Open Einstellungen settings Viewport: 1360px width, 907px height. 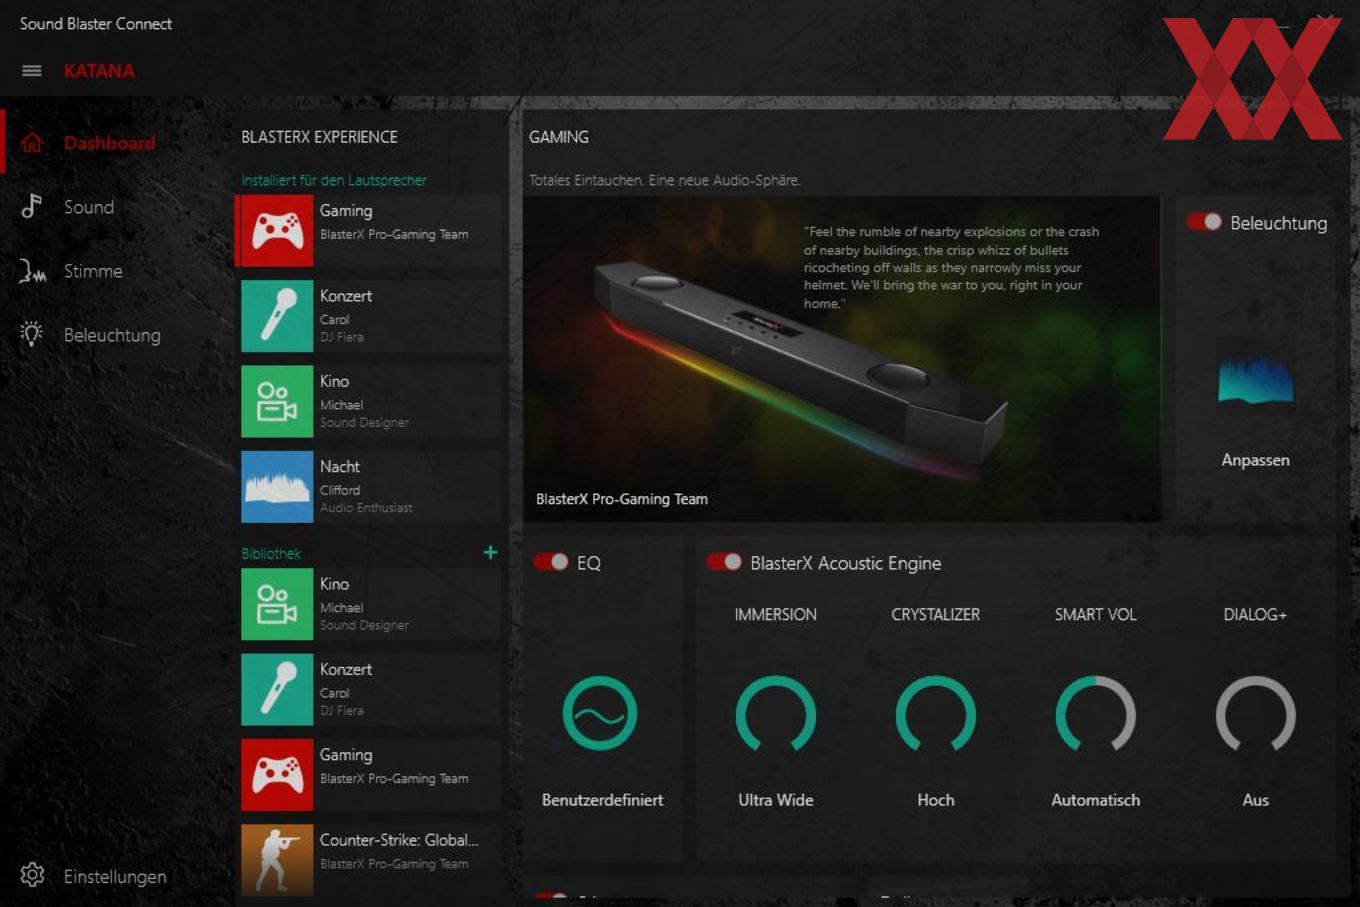point(115,876)
